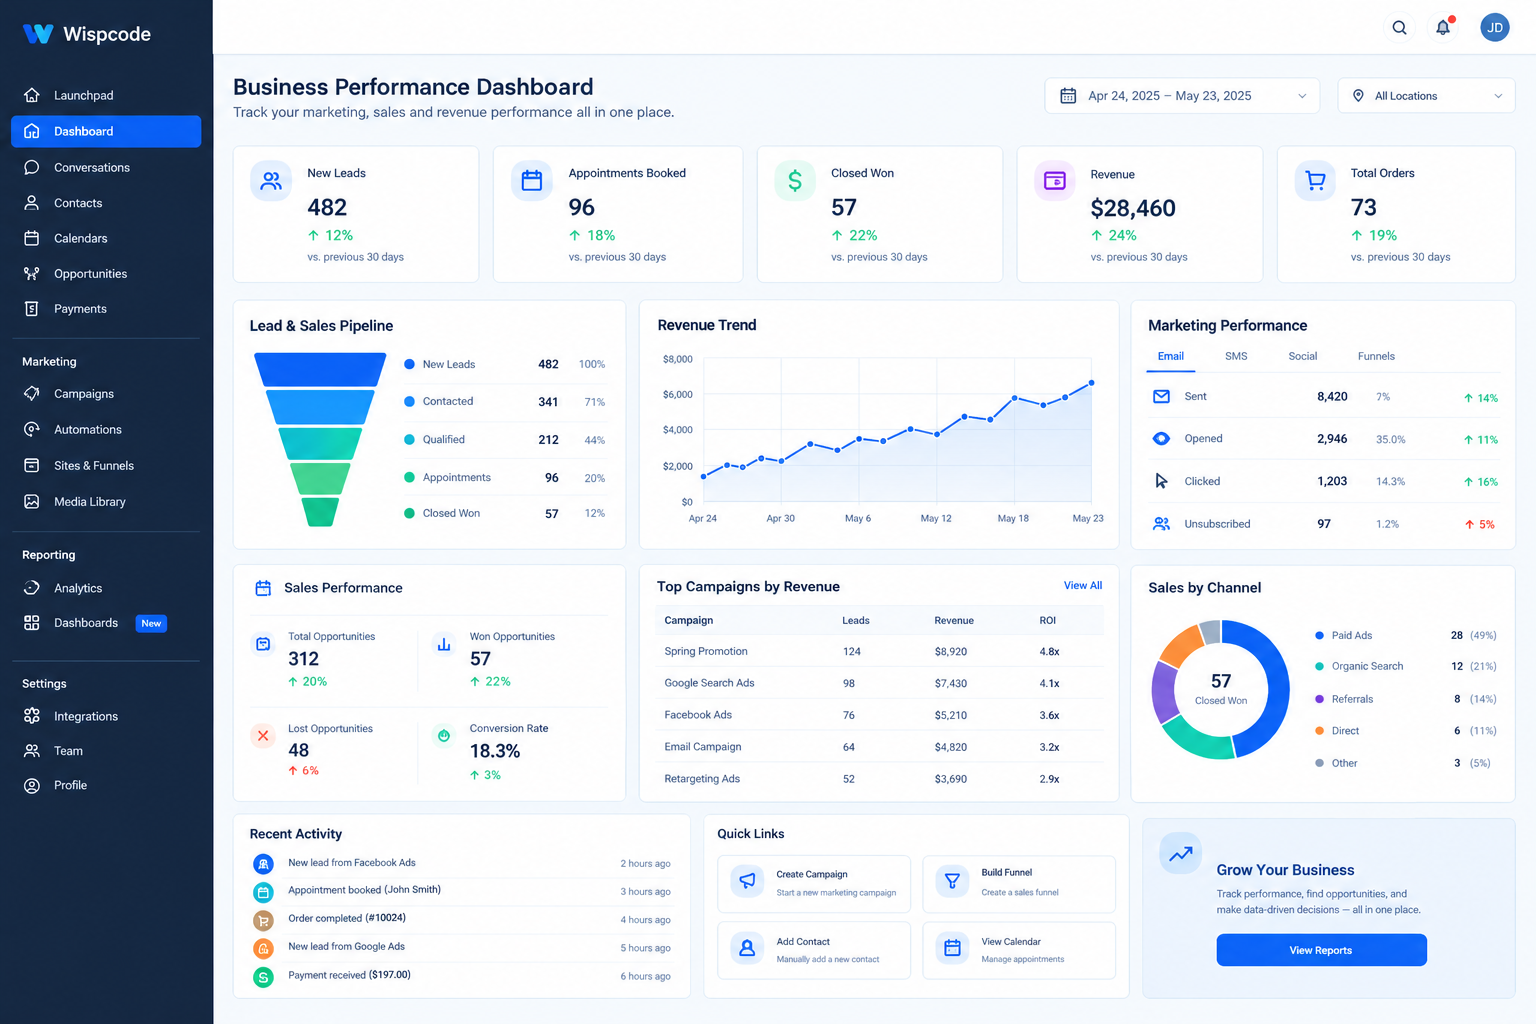Switch to the Social tab

(x=1303, y=357)
